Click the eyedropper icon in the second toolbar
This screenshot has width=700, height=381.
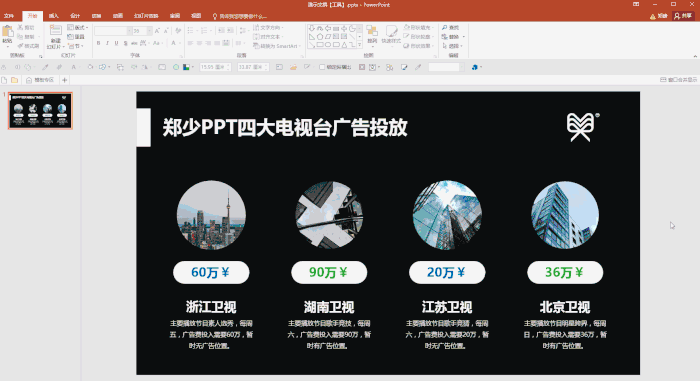tap(418, 67)
